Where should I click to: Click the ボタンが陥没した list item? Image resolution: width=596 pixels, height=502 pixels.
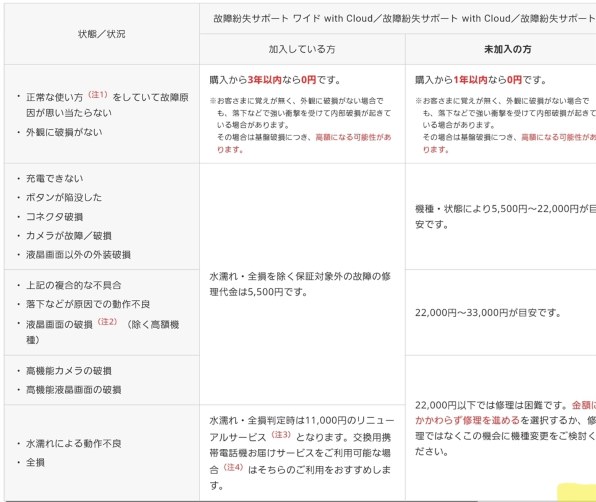[64, 197]
